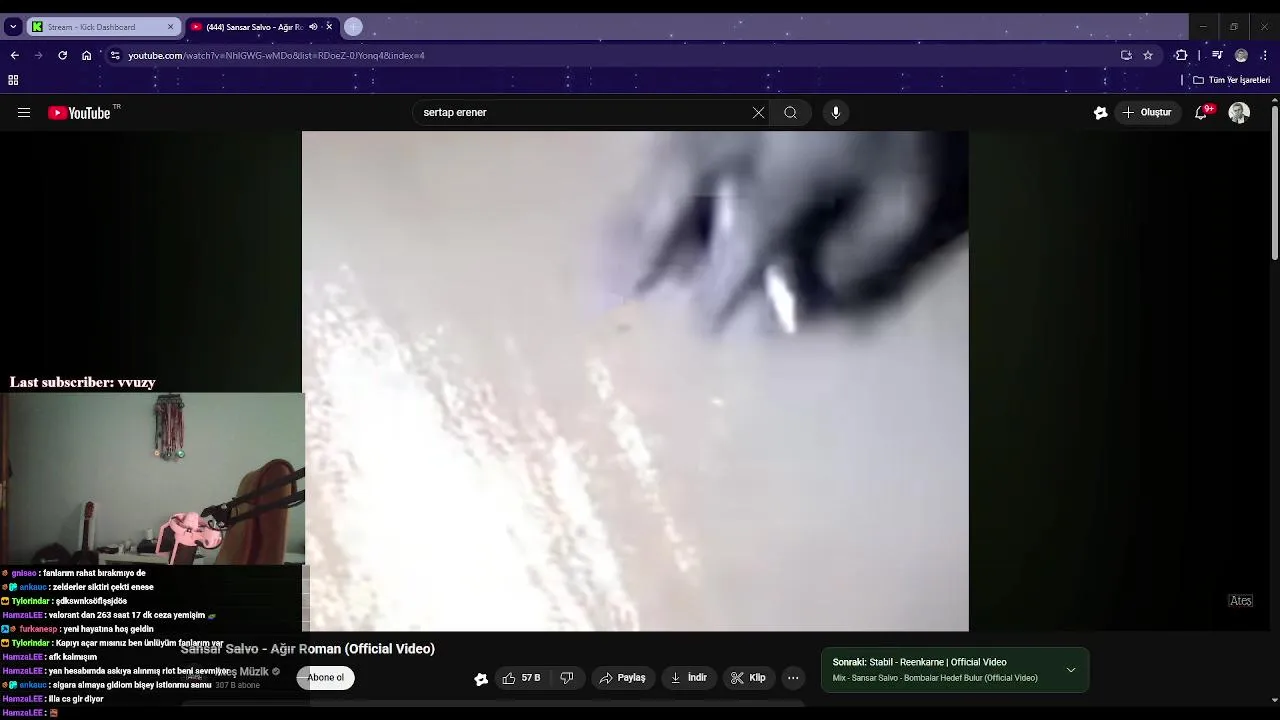This screenshot has height=720, width=1280.
Task: Switch to the Stream - Kick Dashboard tab
Action: coord(103,27)
